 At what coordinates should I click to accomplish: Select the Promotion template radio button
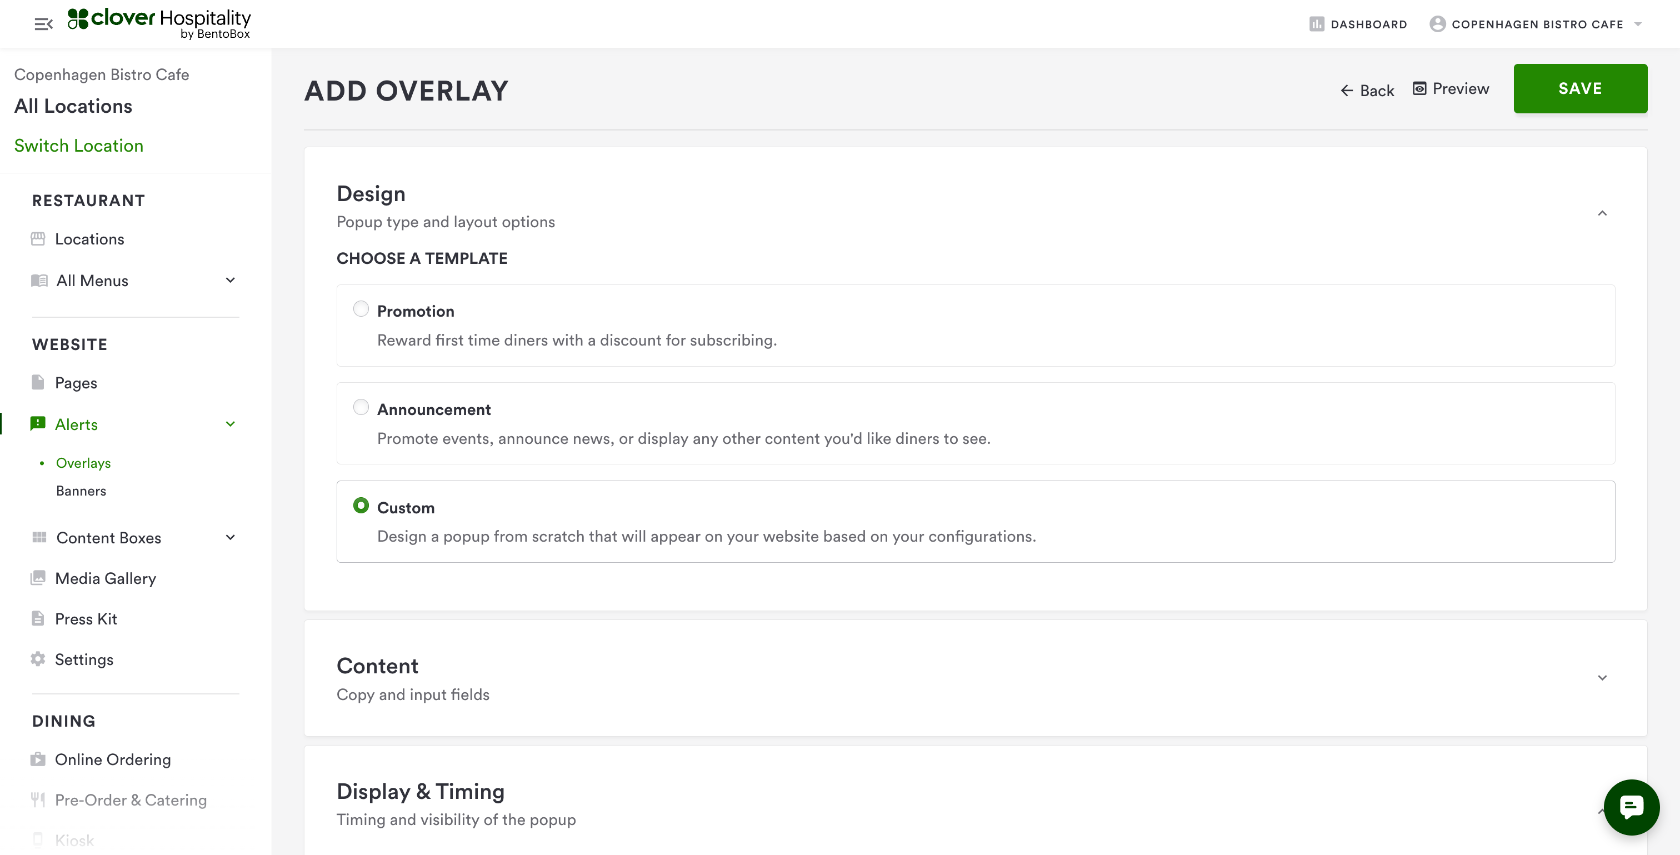coord(361,309)
